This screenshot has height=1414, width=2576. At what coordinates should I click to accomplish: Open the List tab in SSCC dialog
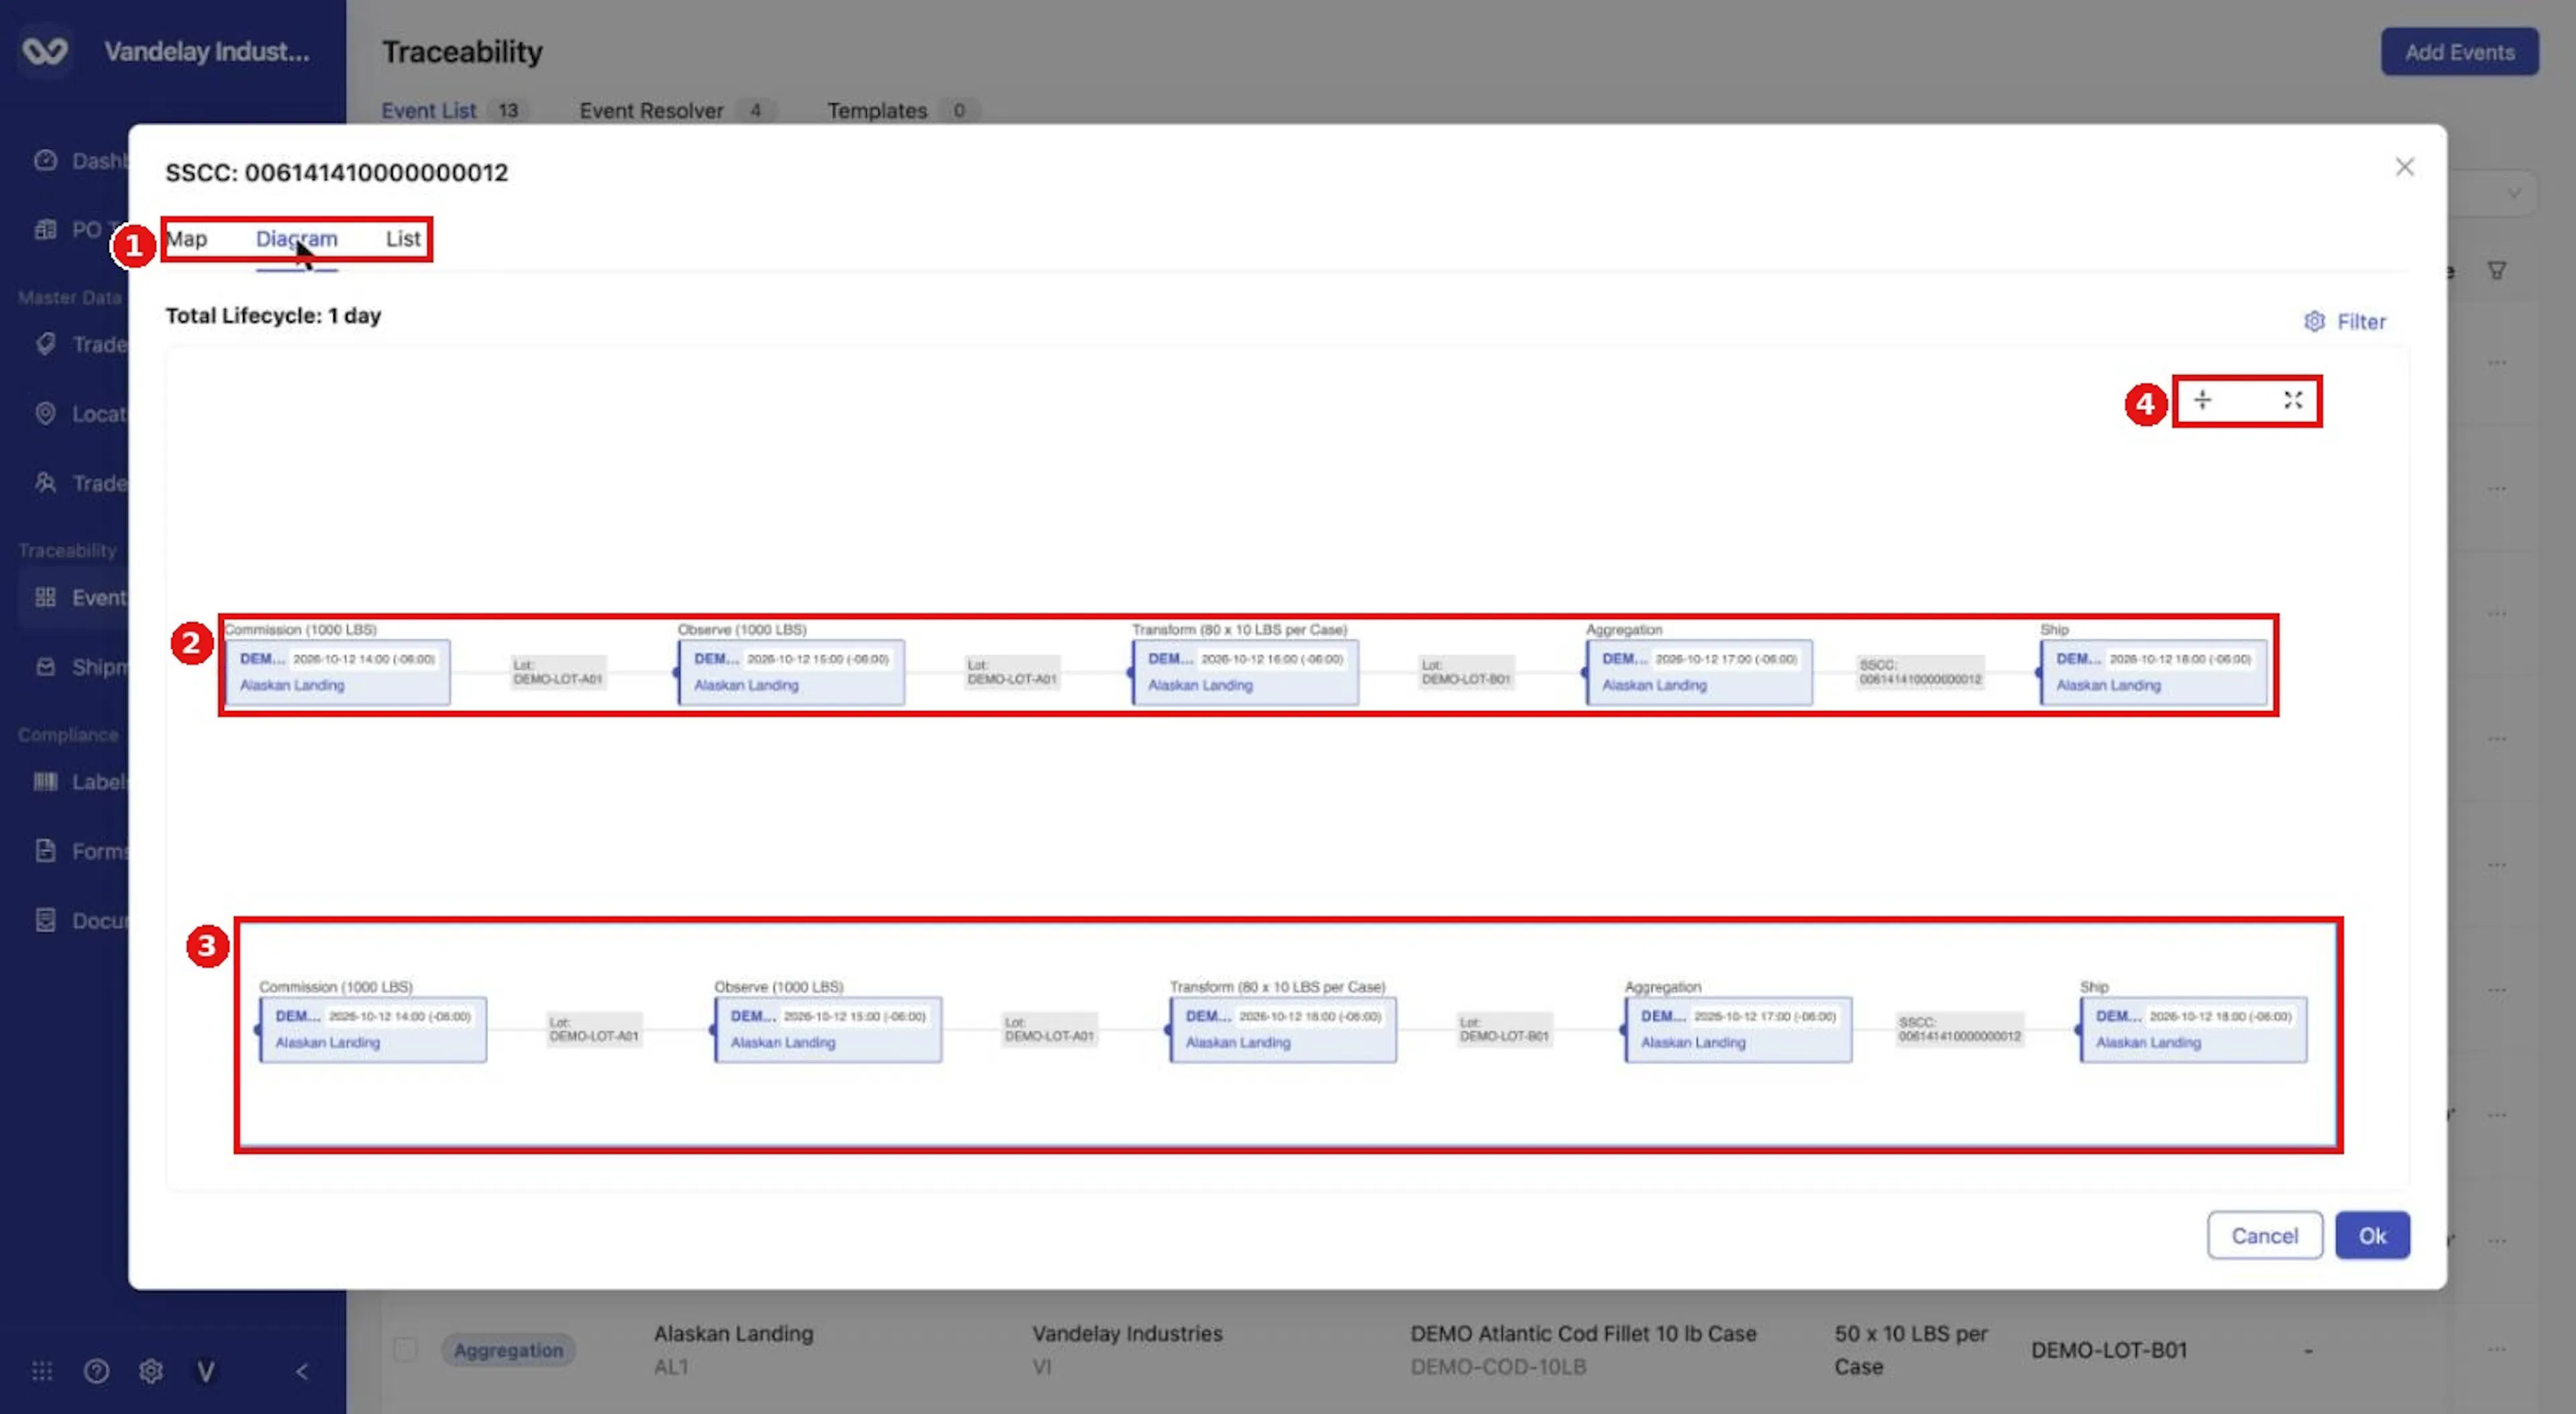pyautogui.click(x=403, y=238)
